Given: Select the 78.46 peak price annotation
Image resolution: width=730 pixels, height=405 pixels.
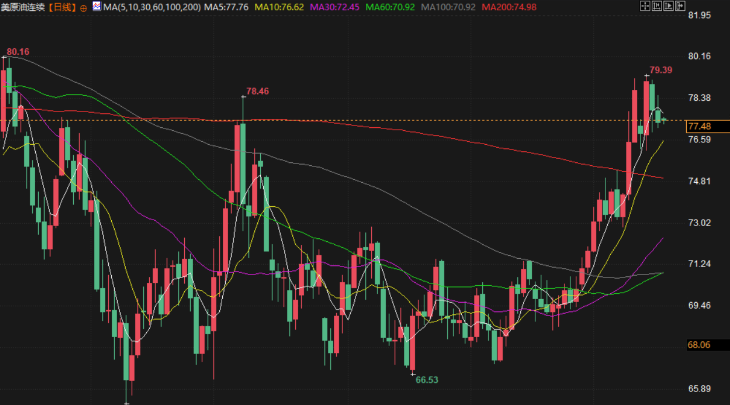Looking at the screenshot, I should (257, 91).
